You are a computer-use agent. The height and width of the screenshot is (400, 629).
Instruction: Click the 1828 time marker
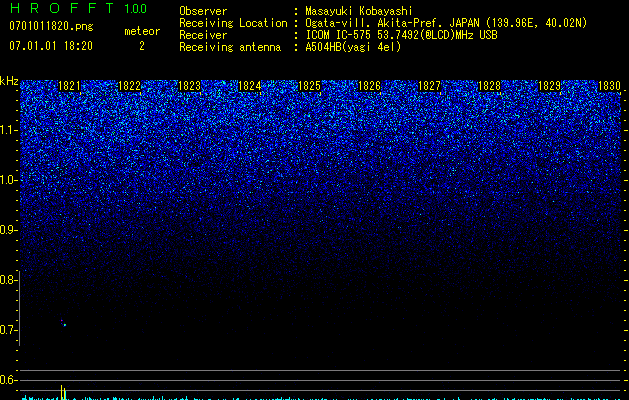[489, 86]
